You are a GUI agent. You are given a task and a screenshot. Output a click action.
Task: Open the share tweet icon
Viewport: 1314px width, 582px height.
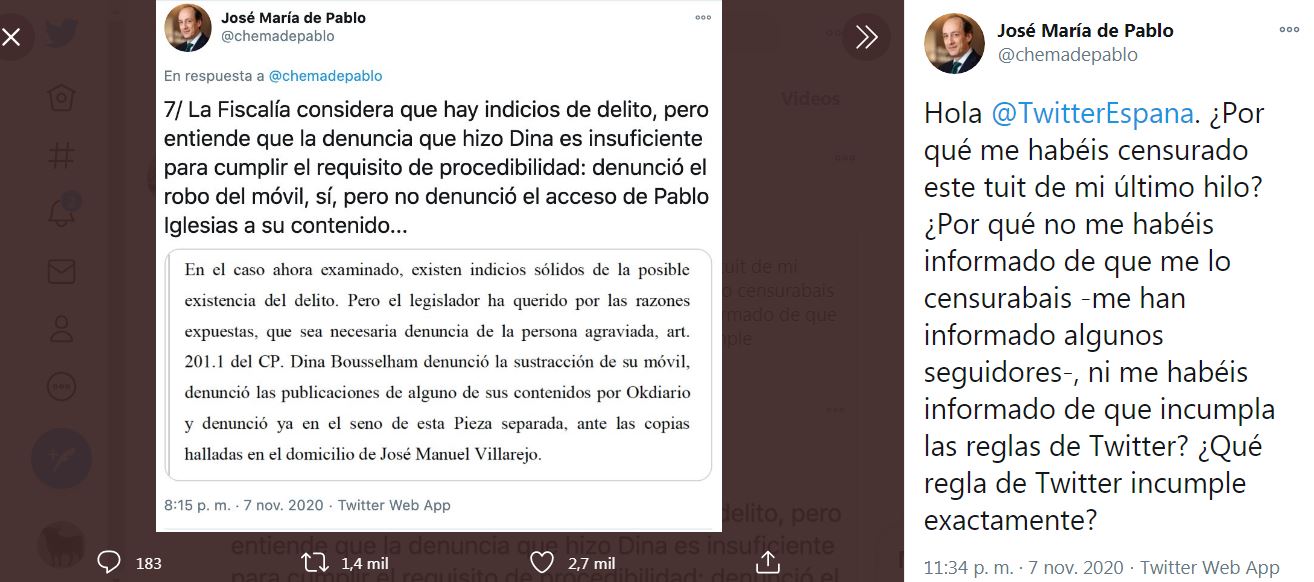pyautogui.click(x=766, y=562)
